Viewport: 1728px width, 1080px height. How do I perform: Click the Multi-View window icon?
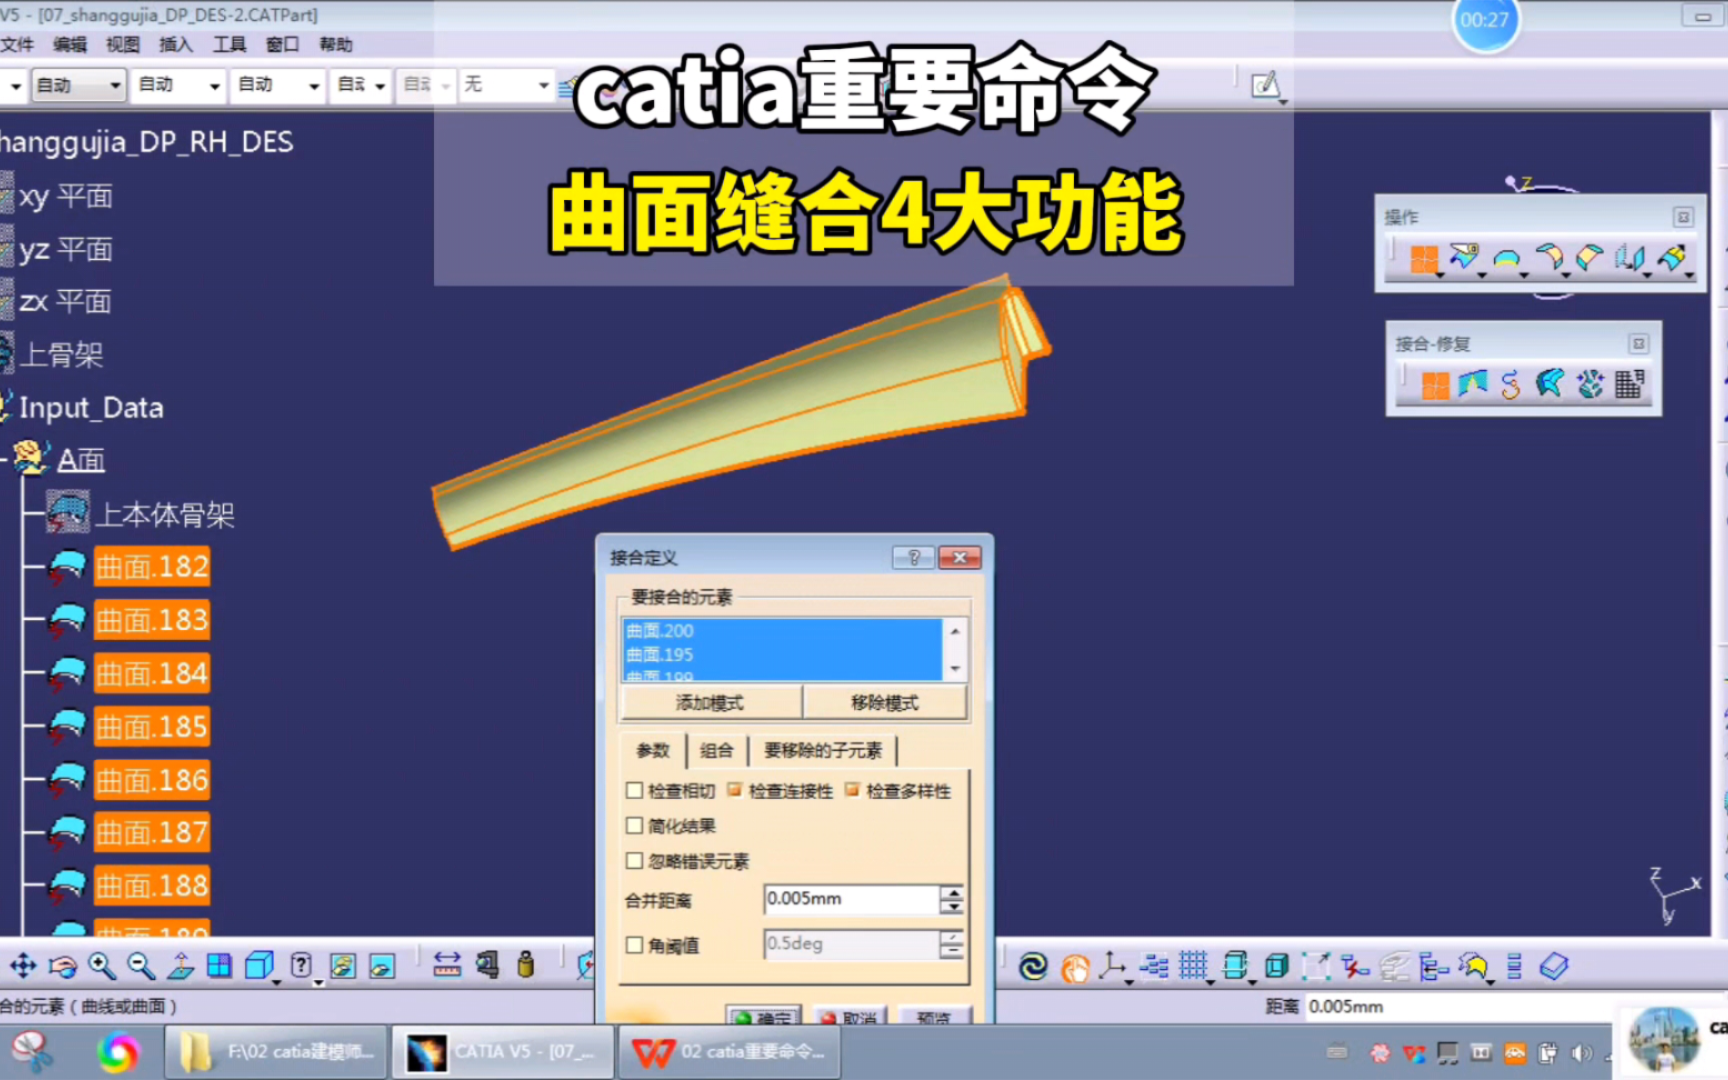[x=219, y=965]
